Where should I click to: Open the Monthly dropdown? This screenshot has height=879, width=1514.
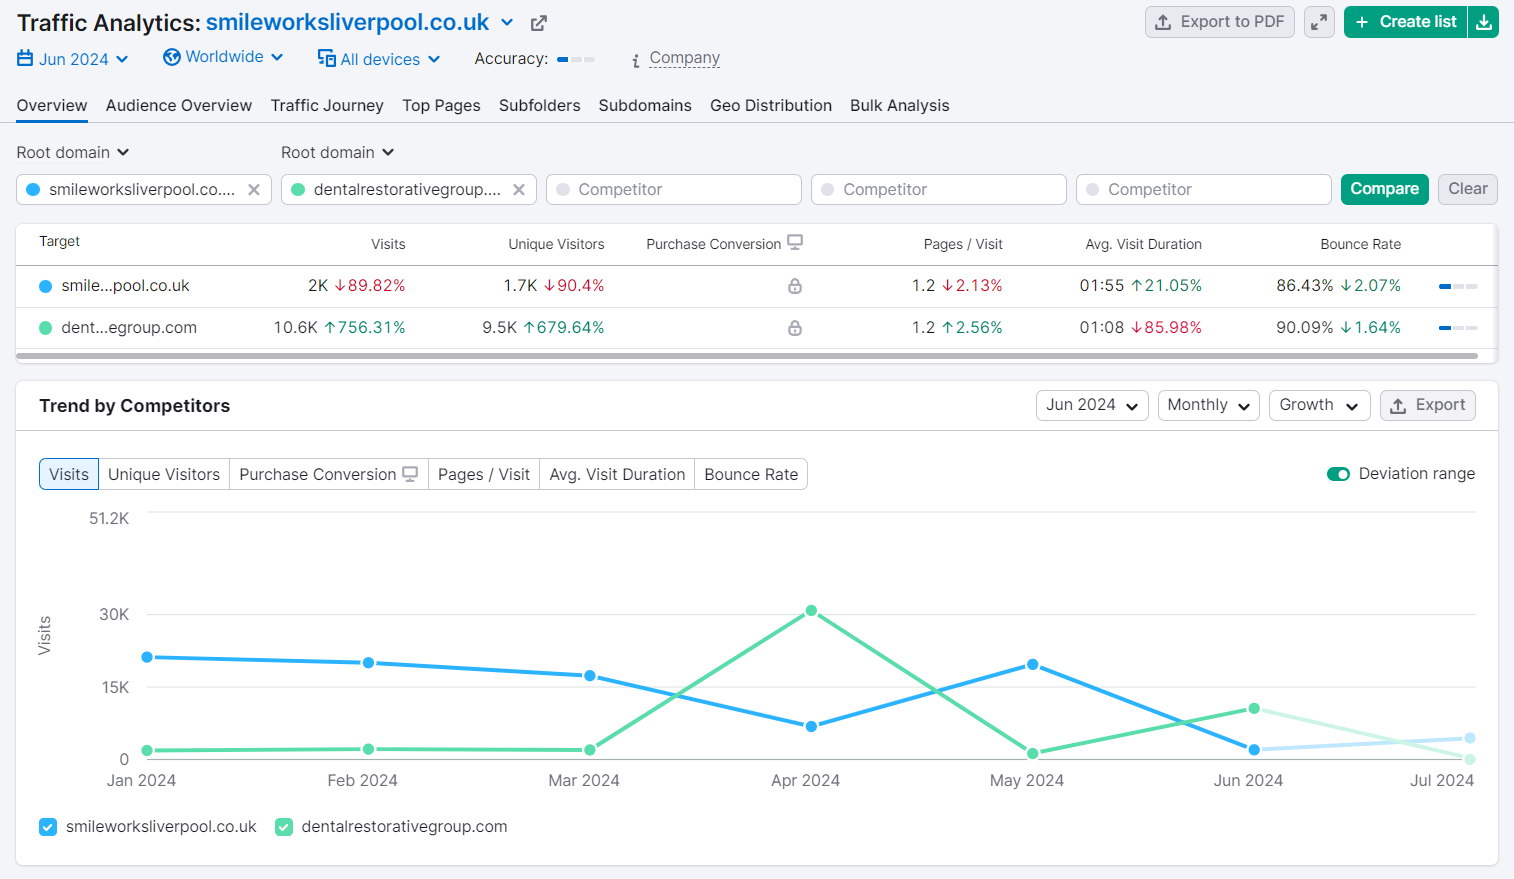pos(1208,405)
